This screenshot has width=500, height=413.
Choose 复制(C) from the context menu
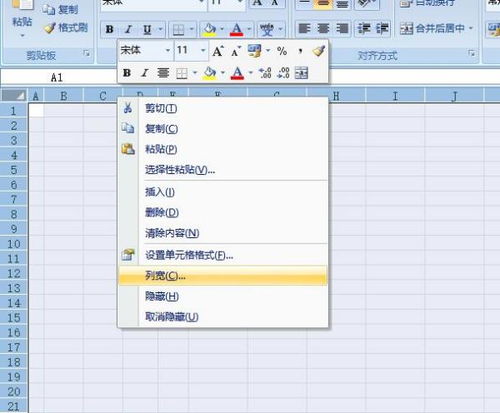click(x=223, y=129)
